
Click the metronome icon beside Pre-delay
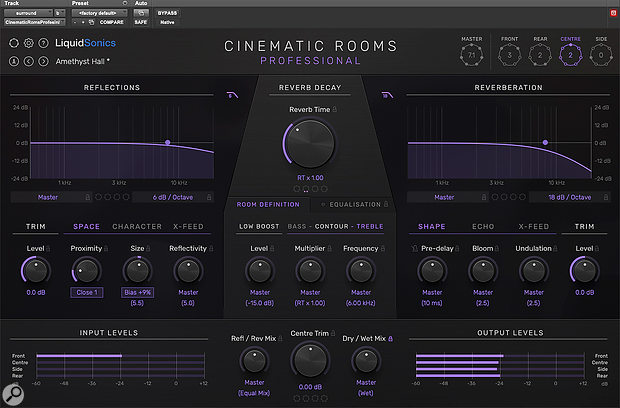pyautogui.click(x=414, y=249)
